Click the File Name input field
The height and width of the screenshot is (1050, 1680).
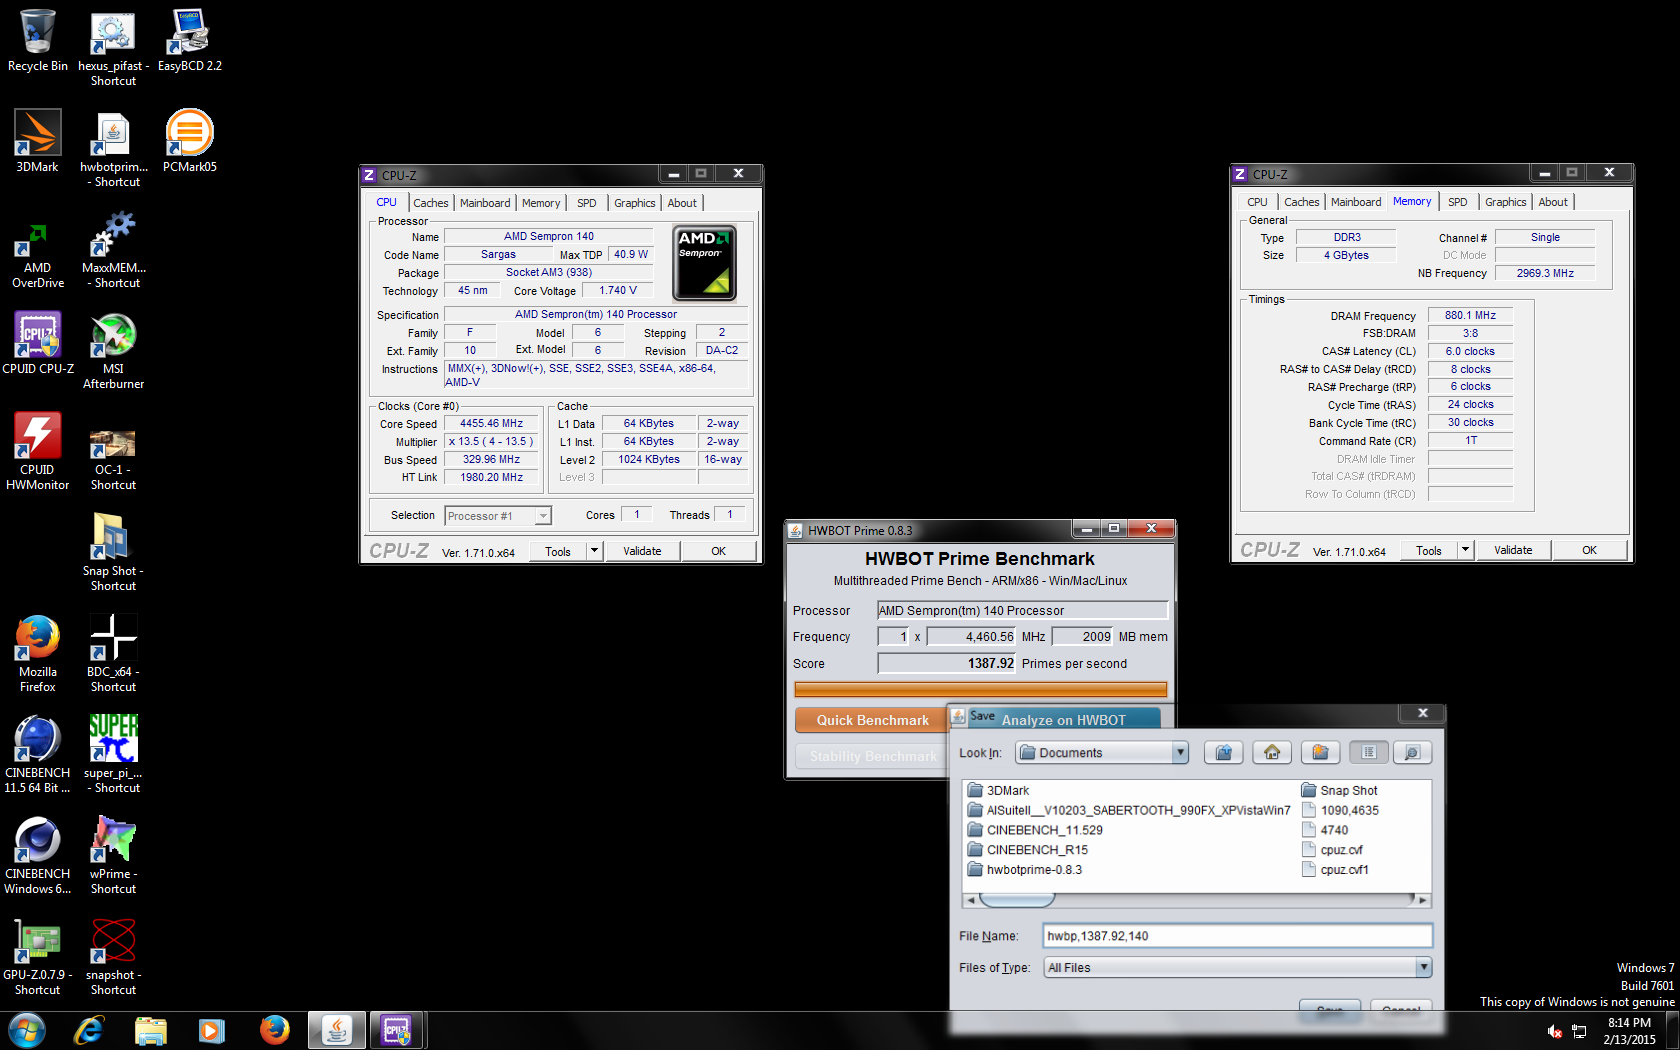(x=1237, y=936)
